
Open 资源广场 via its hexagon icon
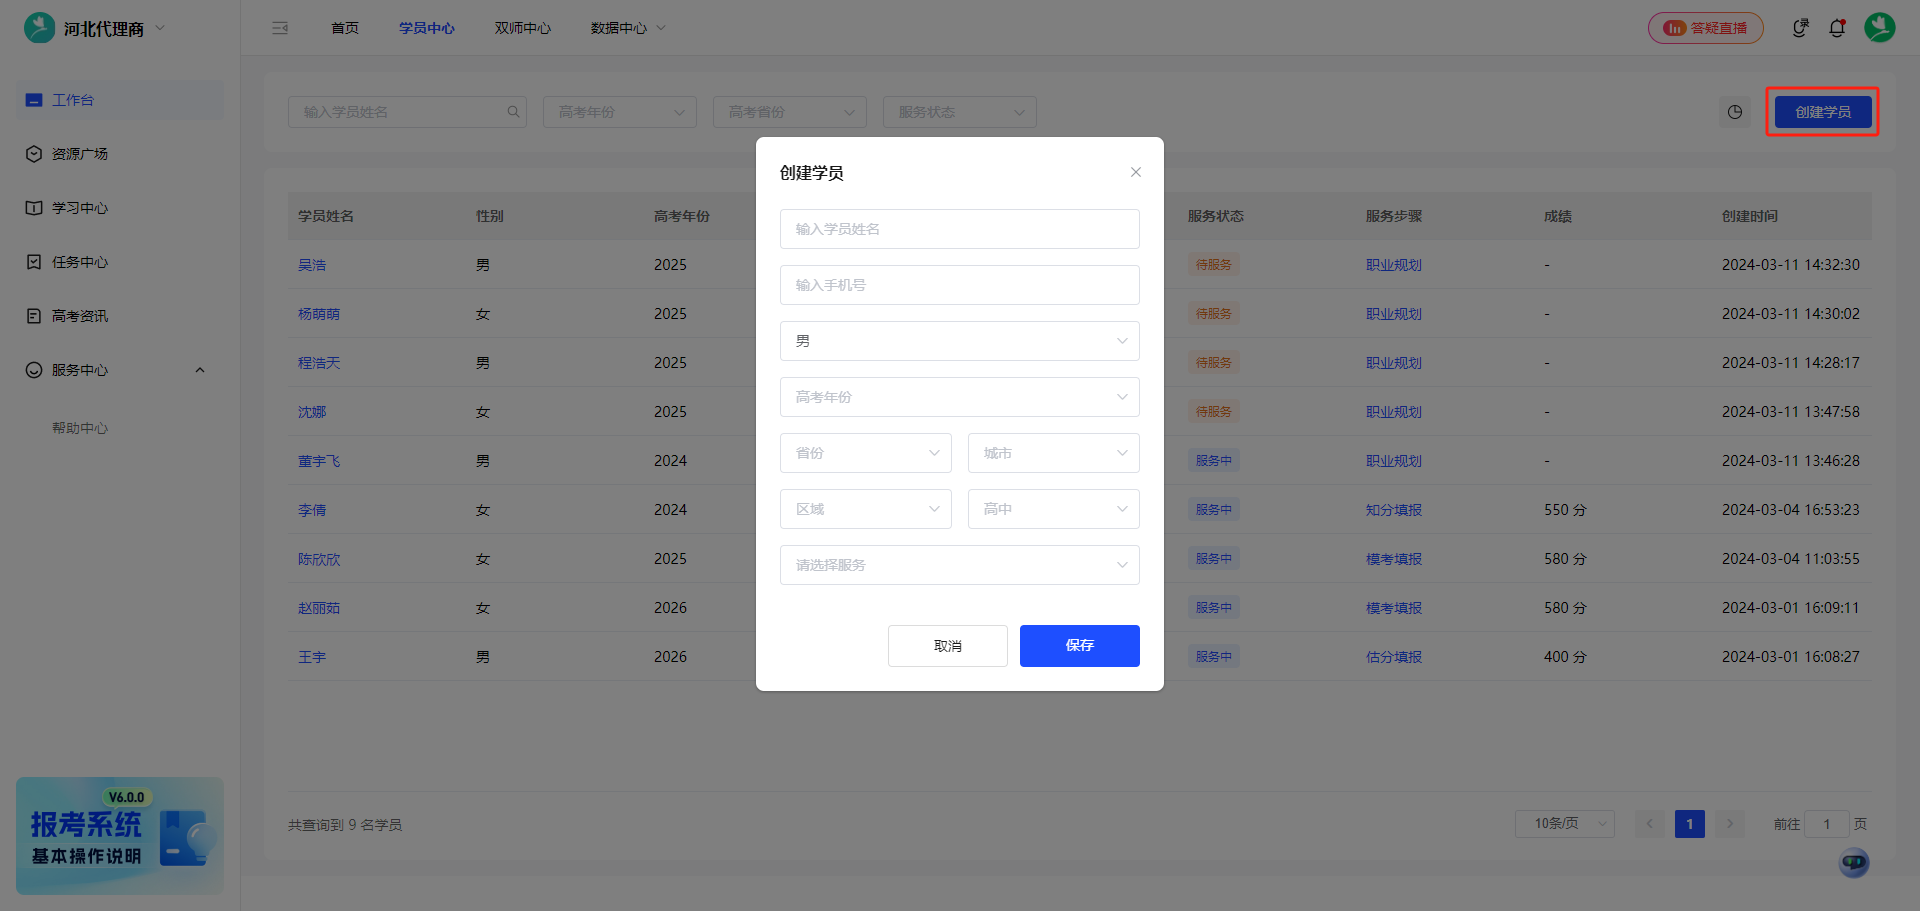click(x=33, y=153)
